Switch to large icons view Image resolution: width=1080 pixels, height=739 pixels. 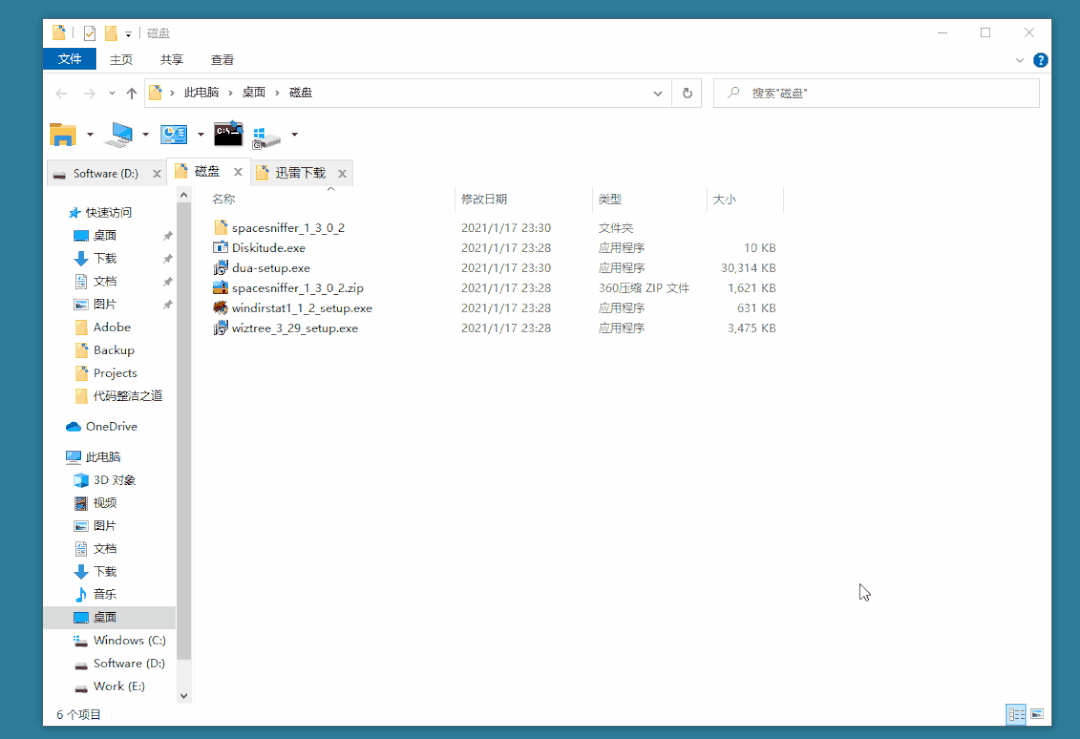[x=1037, y=714]
